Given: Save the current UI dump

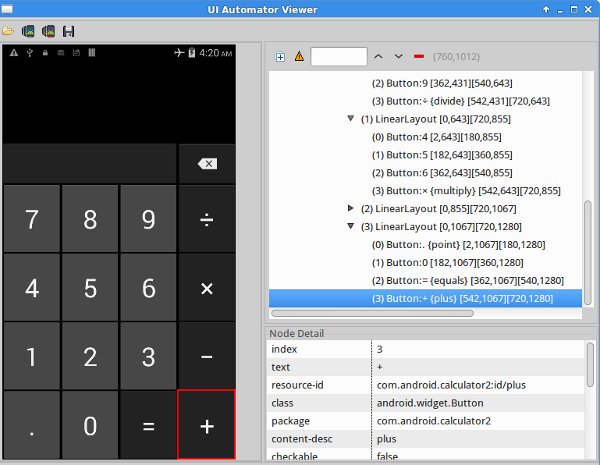Looking at the screenshot, I should point(68,31).
